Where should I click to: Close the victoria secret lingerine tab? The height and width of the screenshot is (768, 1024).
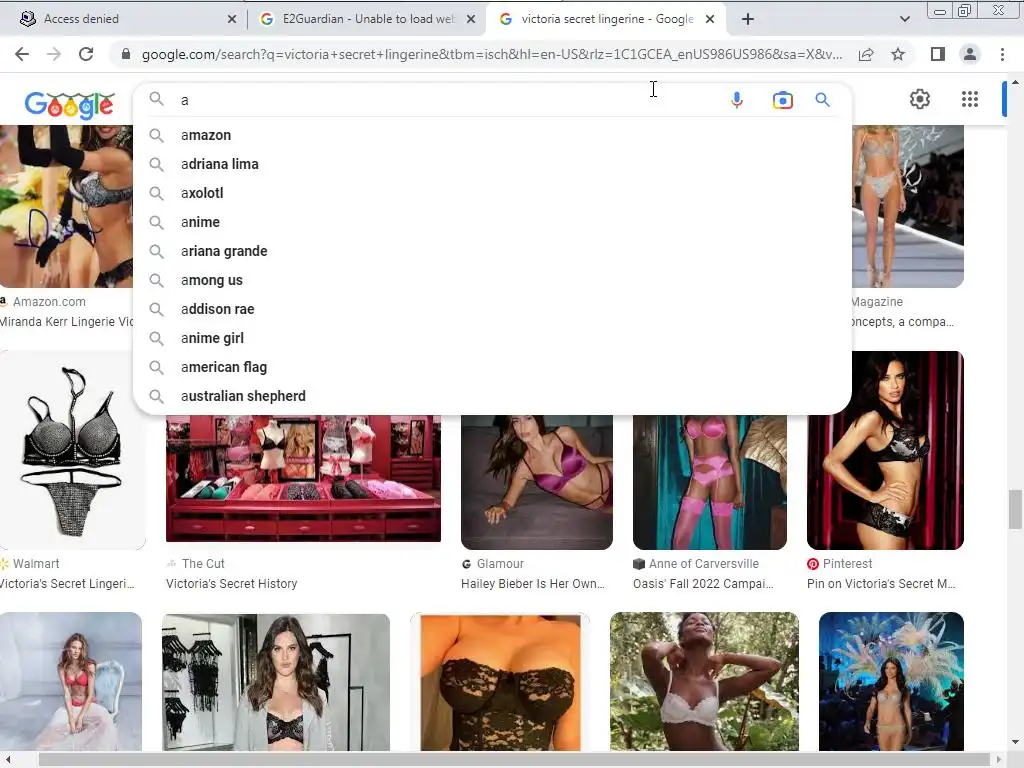(x=710, y=19)
